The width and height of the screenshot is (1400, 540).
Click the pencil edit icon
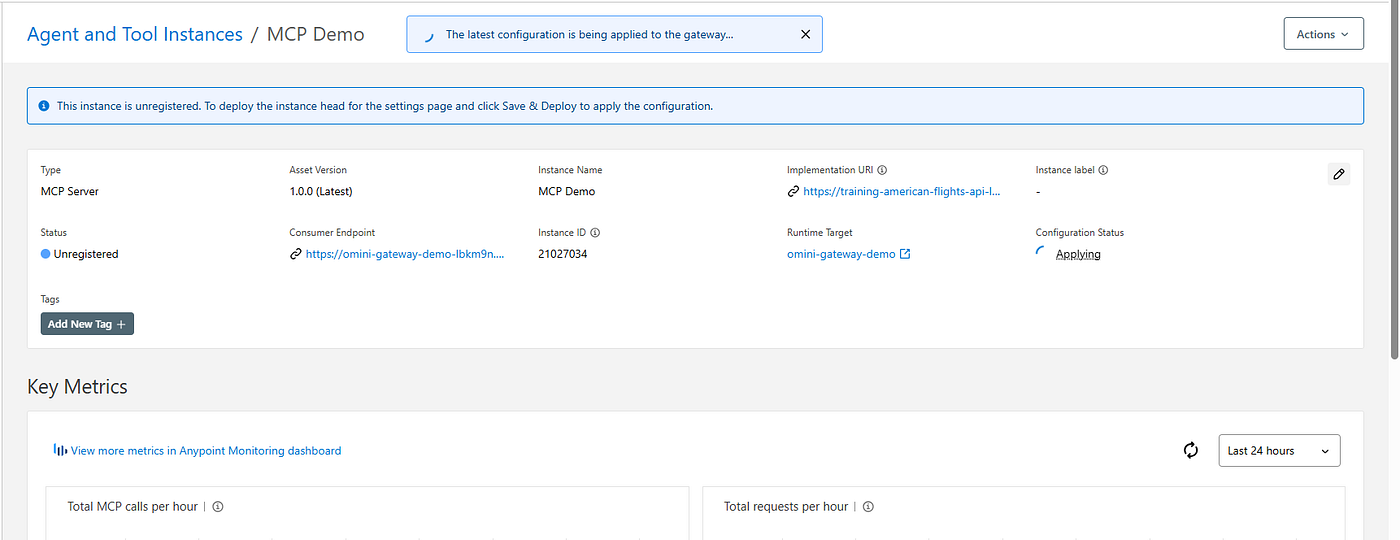pyautogui.click(x=1339, y=174)
